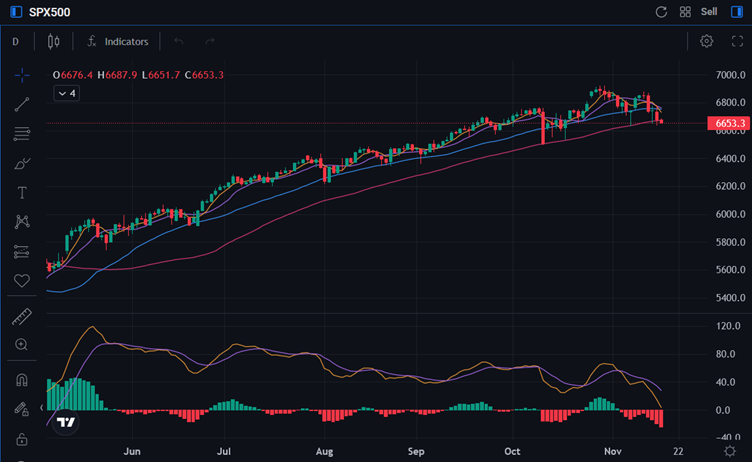Open the D timeframe interval dropdown
752x462 pixels.
coord(16,41)
